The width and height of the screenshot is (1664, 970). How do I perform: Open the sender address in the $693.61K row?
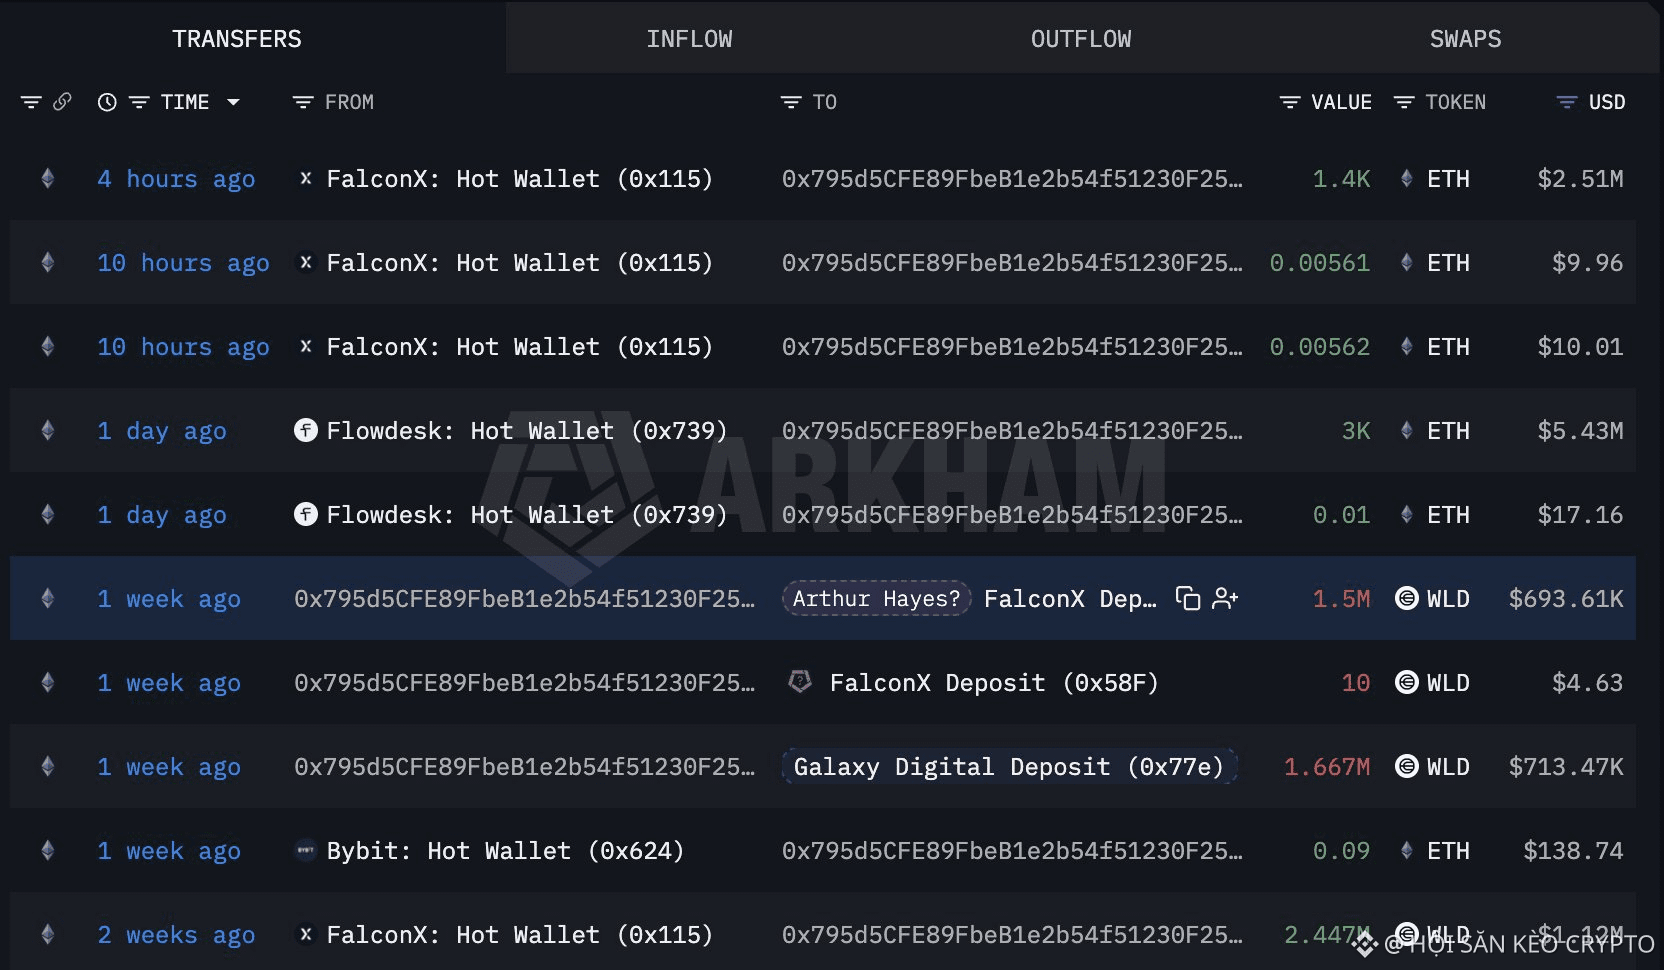[524, 599]
